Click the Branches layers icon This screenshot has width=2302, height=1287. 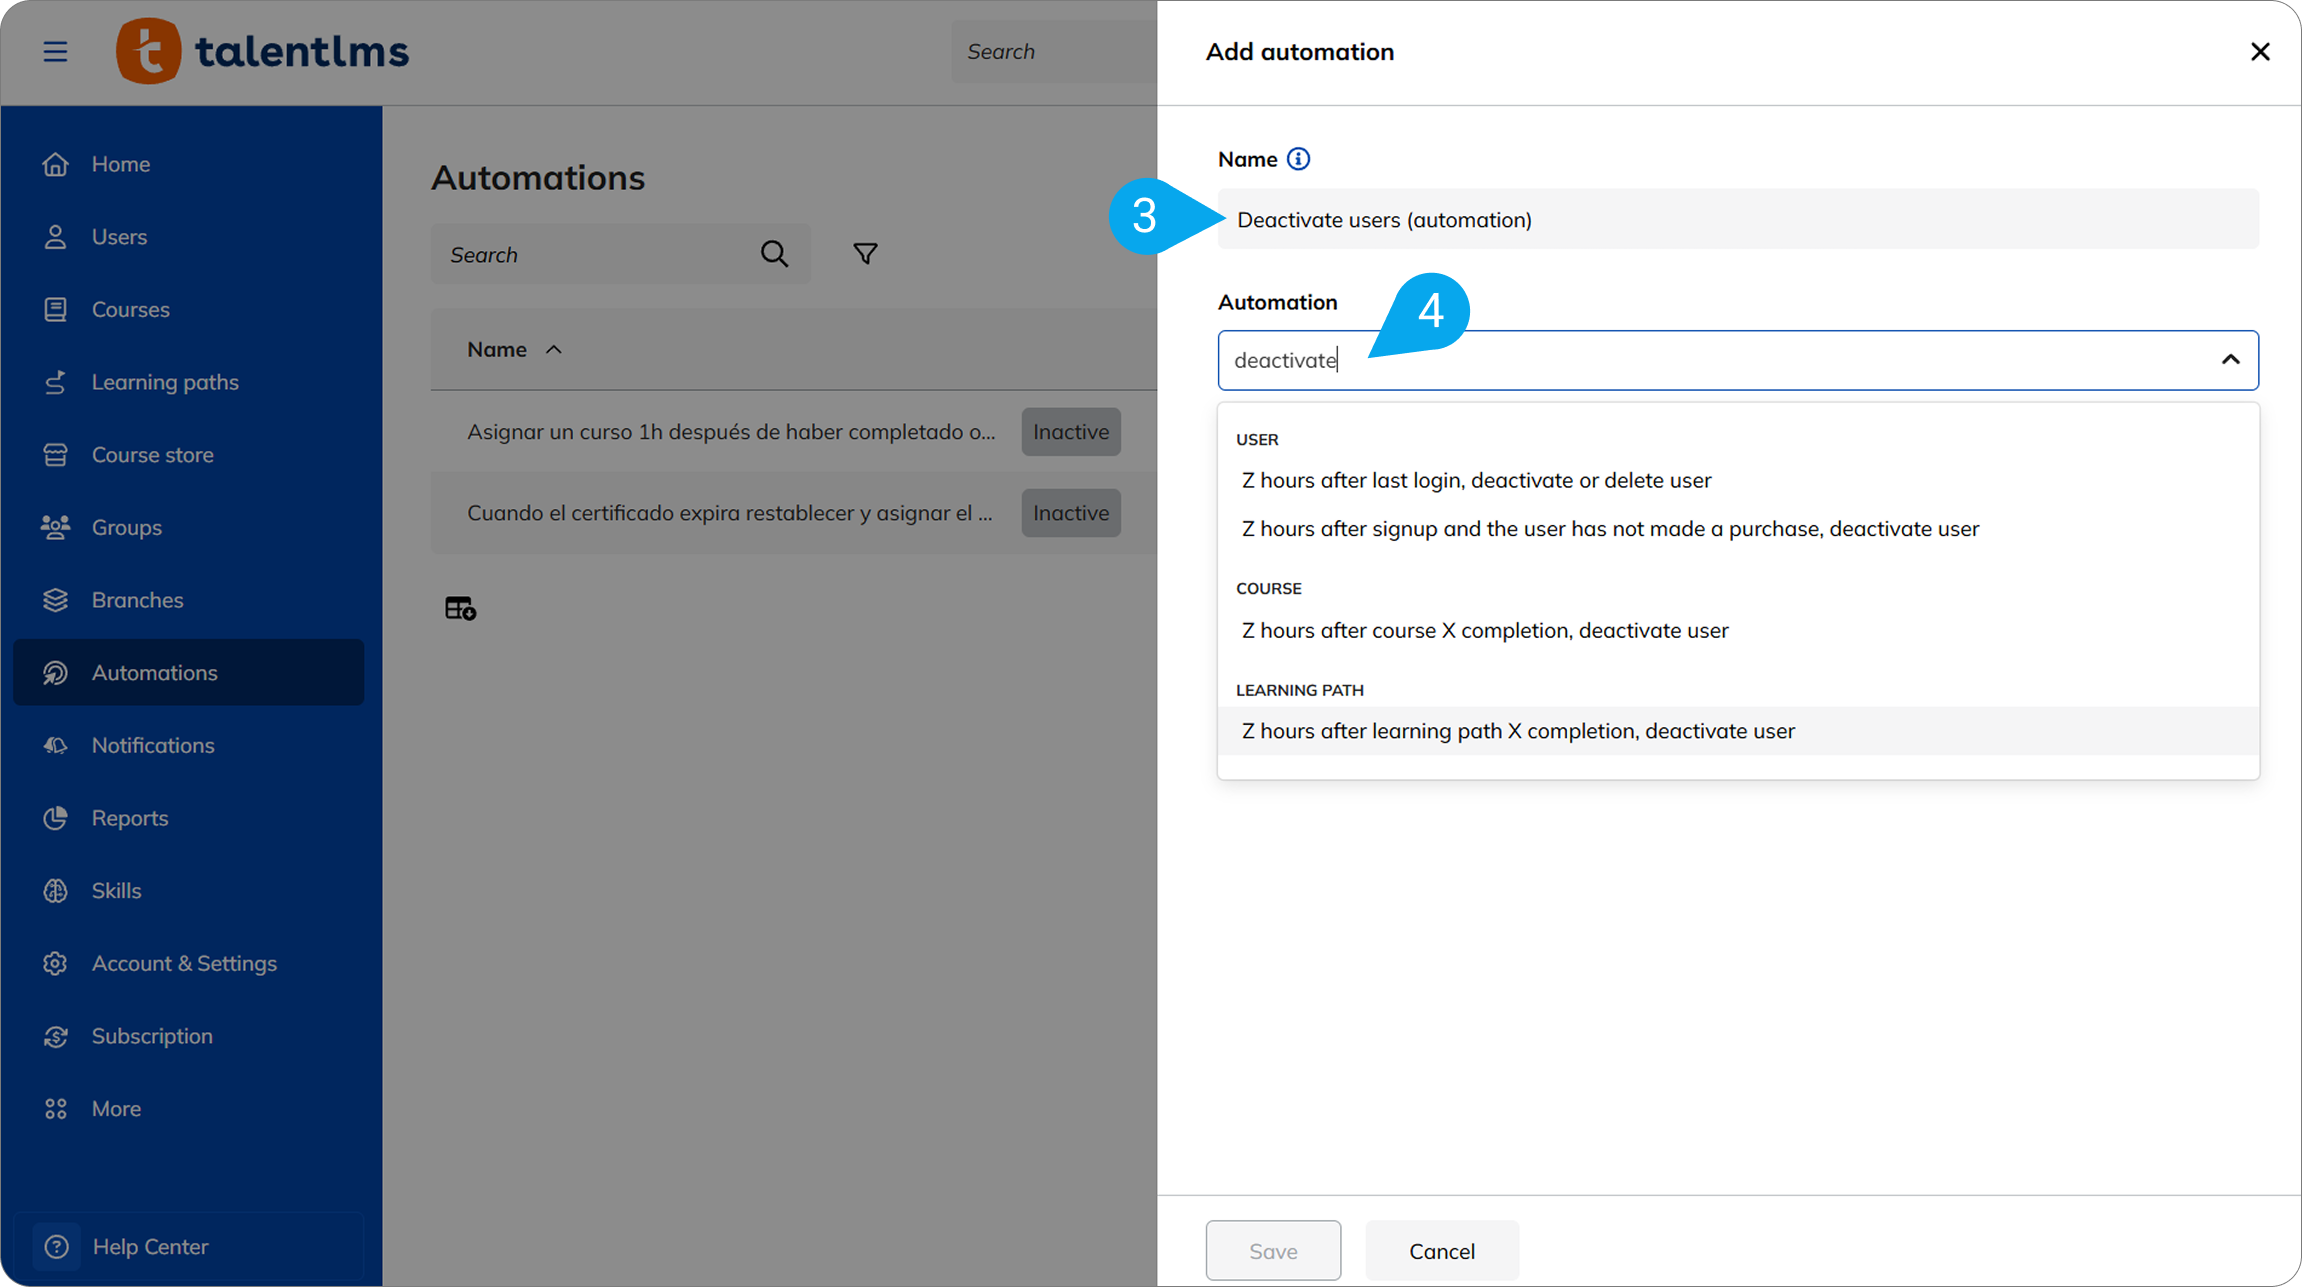pos(55,600)
